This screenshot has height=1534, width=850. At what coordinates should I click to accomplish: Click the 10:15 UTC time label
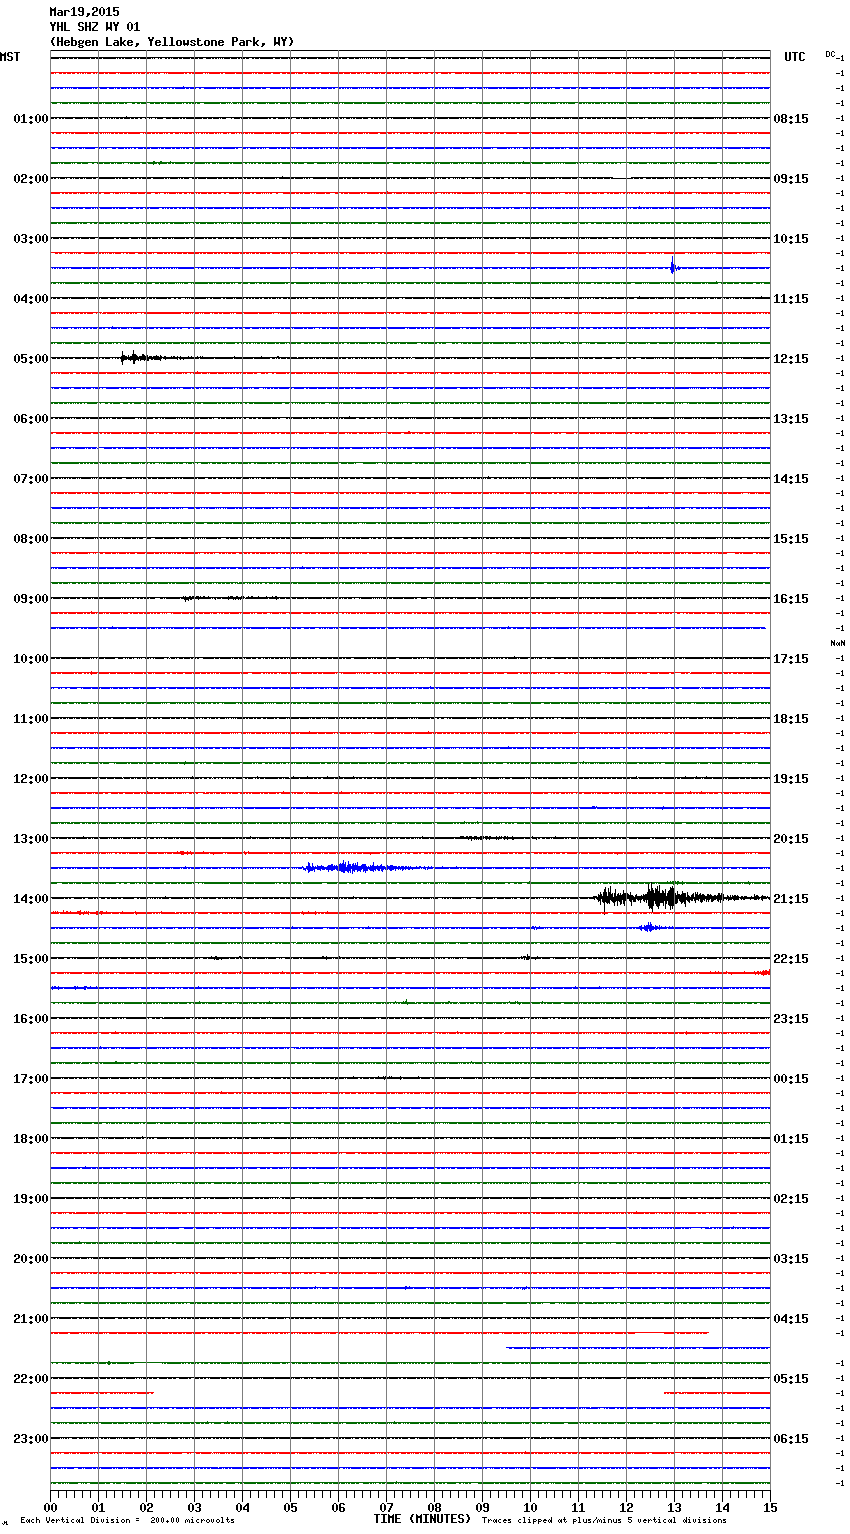[x=791, y=239]
